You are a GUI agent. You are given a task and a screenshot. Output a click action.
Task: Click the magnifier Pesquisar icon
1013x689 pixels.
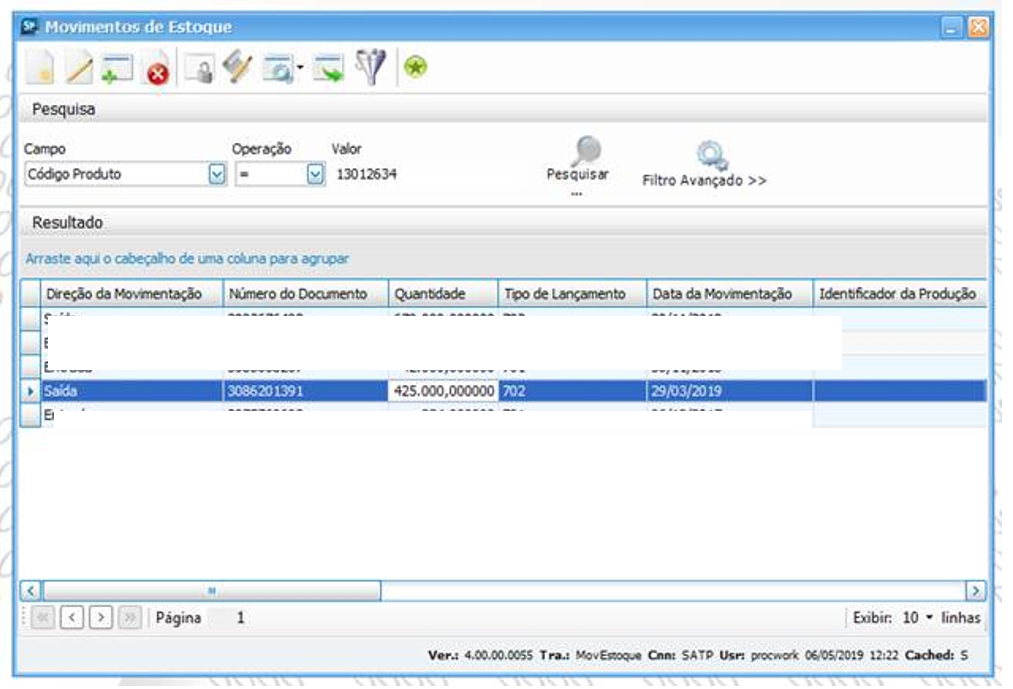[585, 151]
